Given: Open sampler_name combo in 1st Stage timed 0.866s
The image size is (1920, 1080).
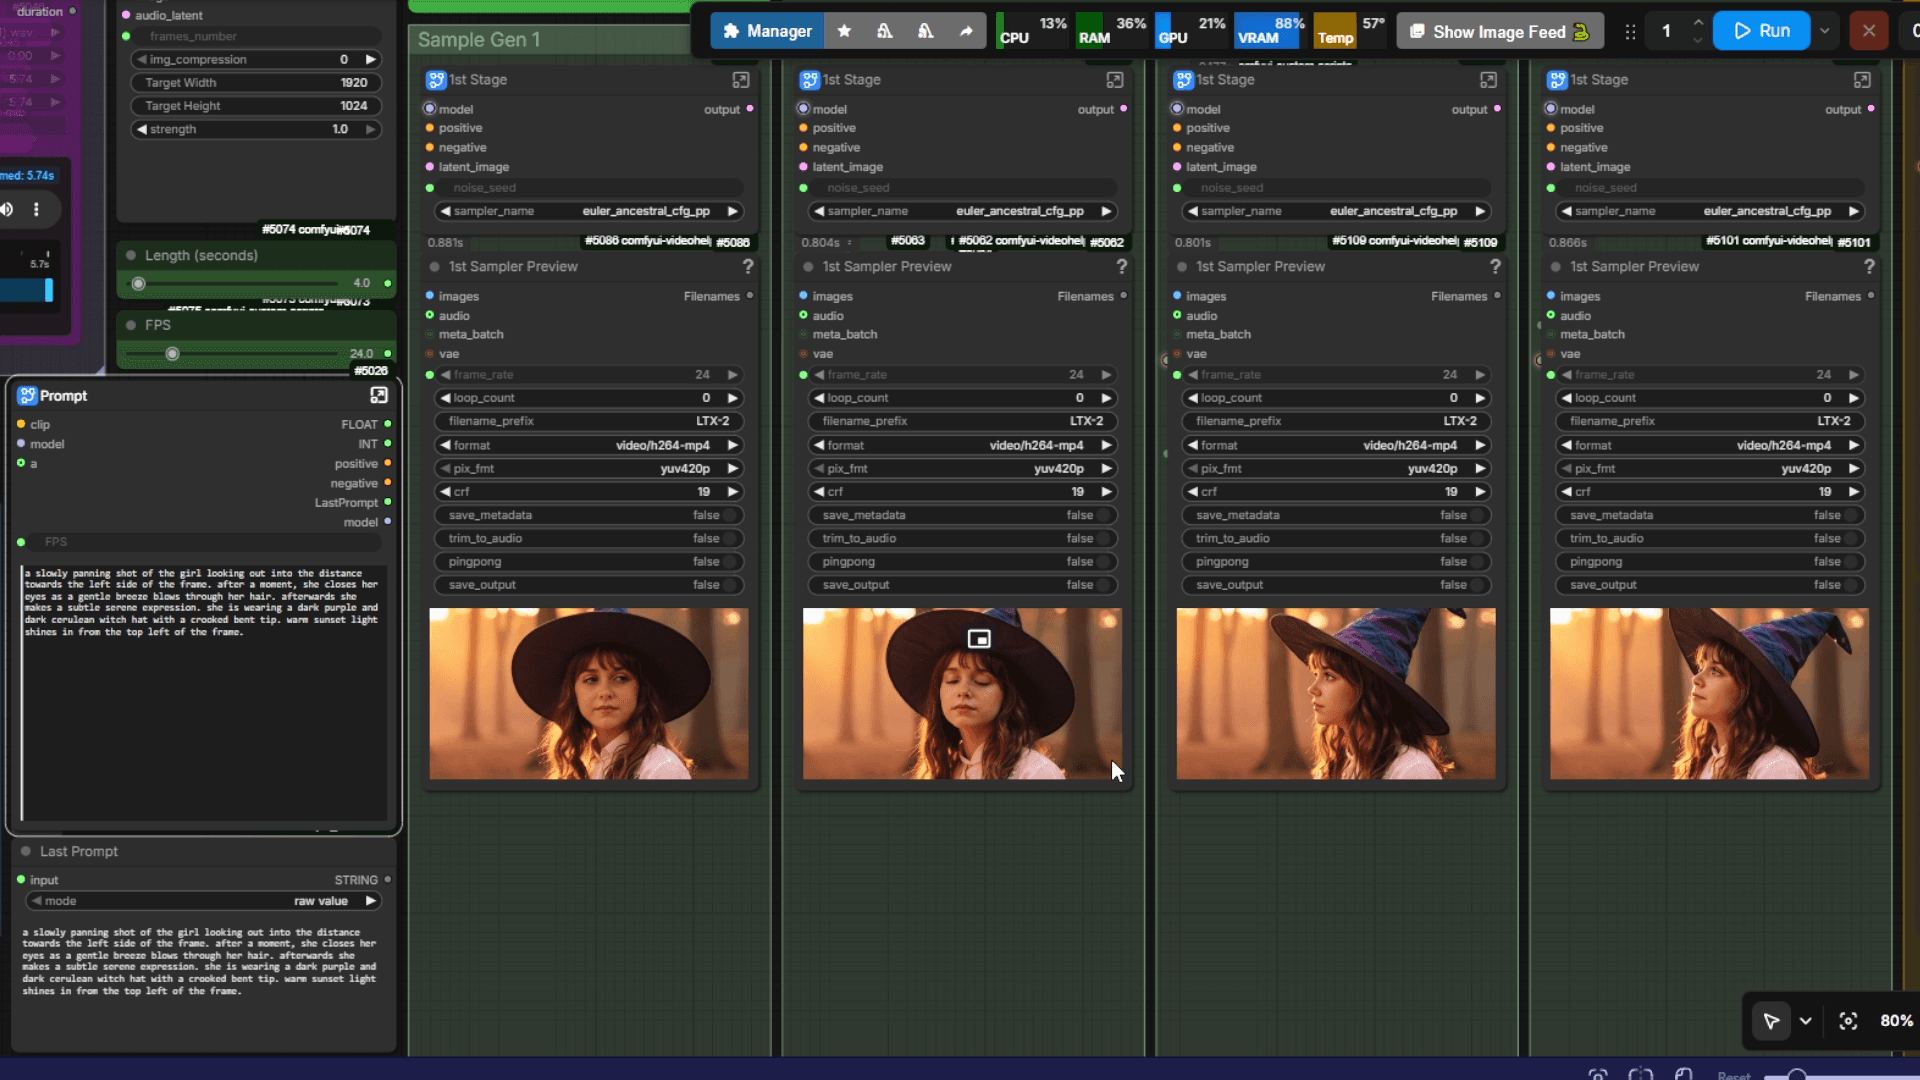Looking at the screenshot, I should coord(1712,211).
